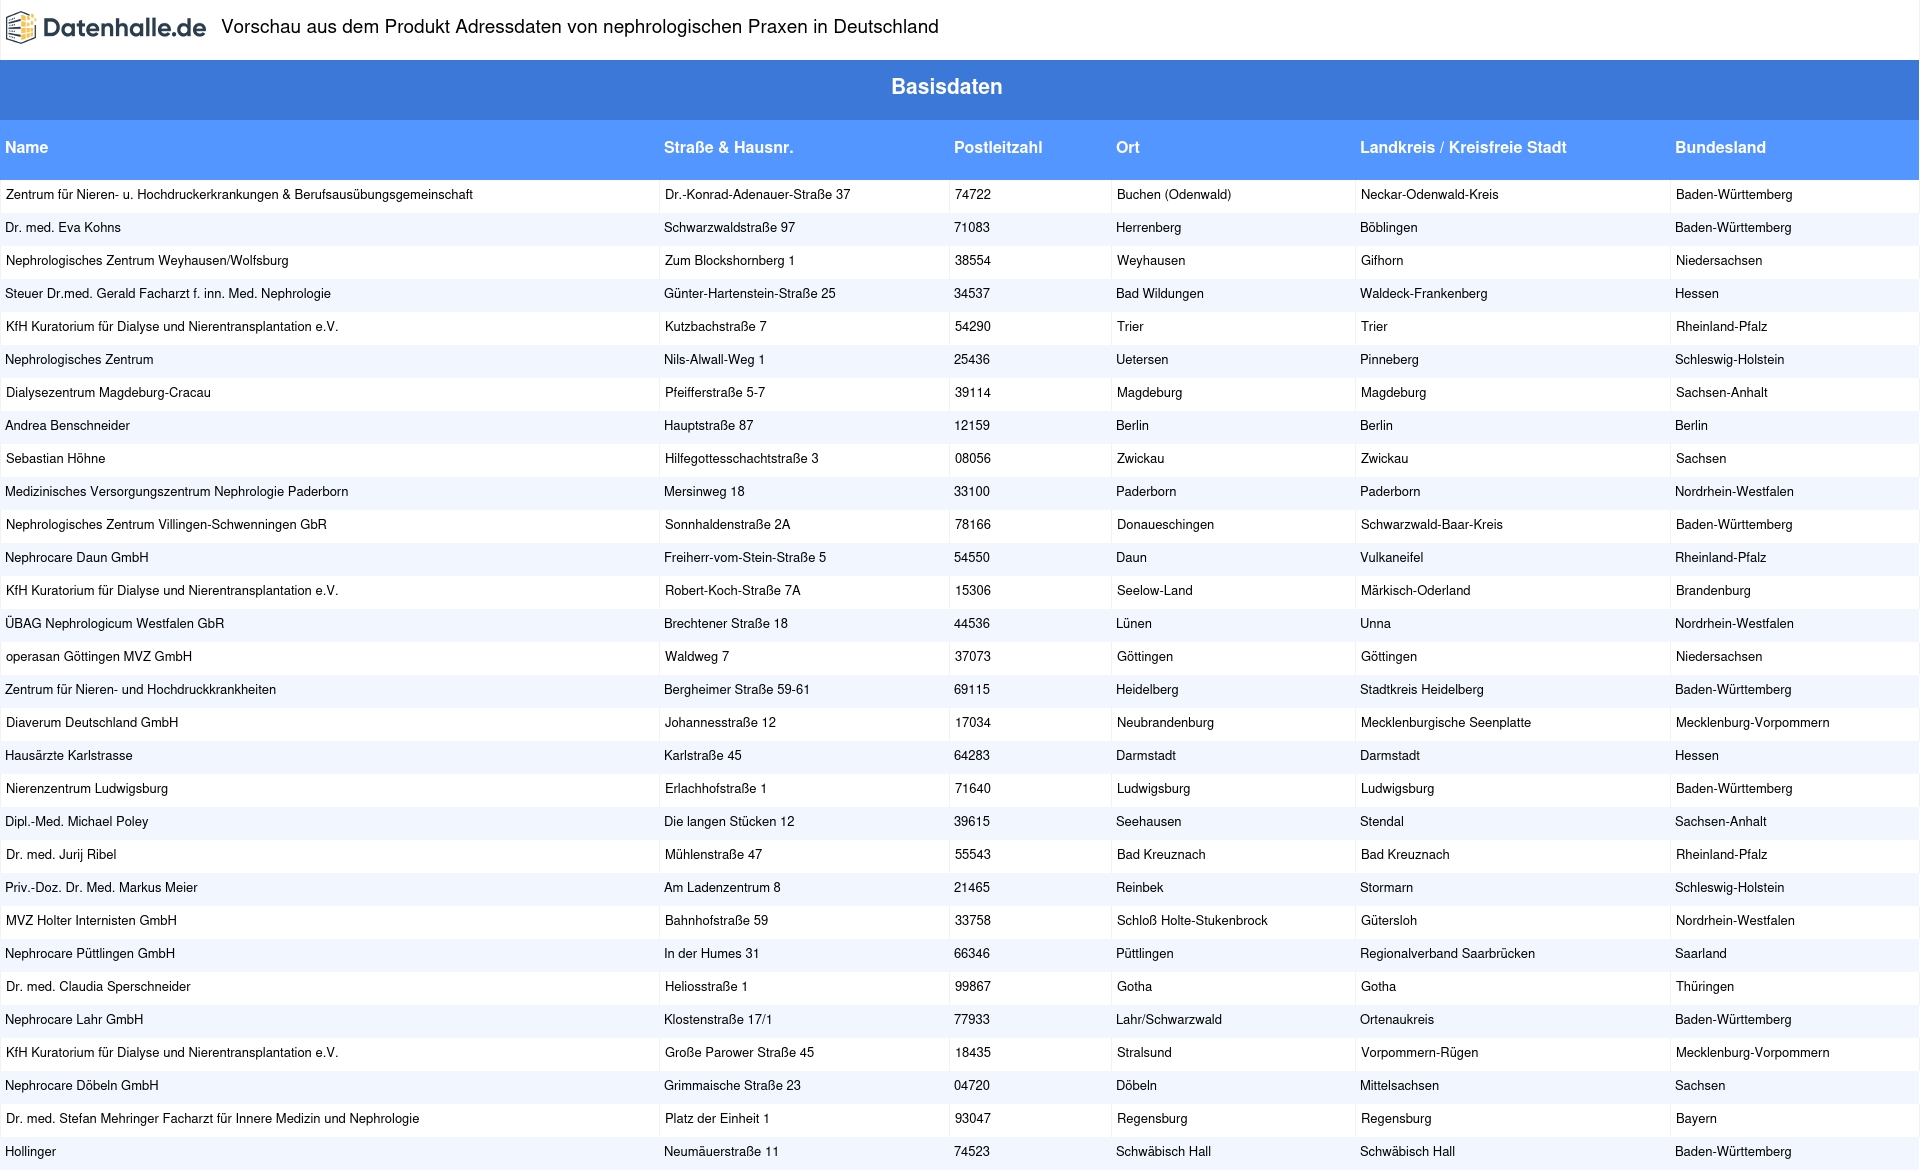The width and height of the screenshot is (1920, 1170).
Task: Click the Datenhalle.de logo icon
Action: [x=20, y=28]
